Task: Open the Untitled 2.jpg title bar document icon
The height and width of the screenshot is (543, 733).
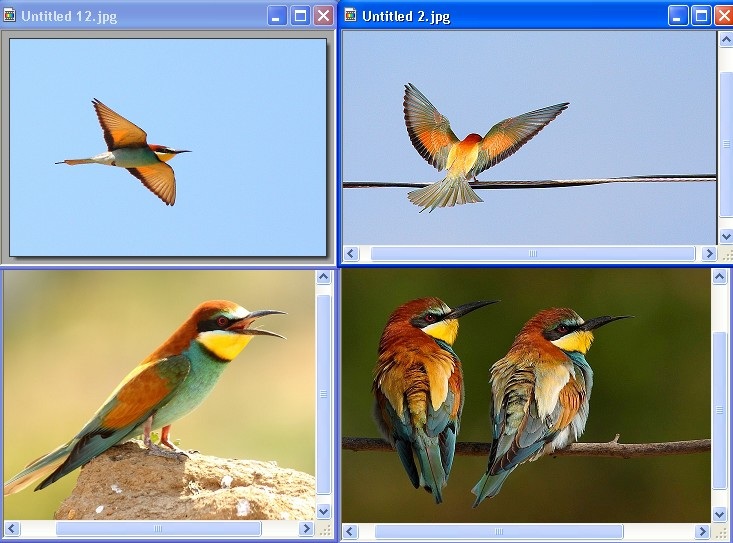Action: click(350, 16)
